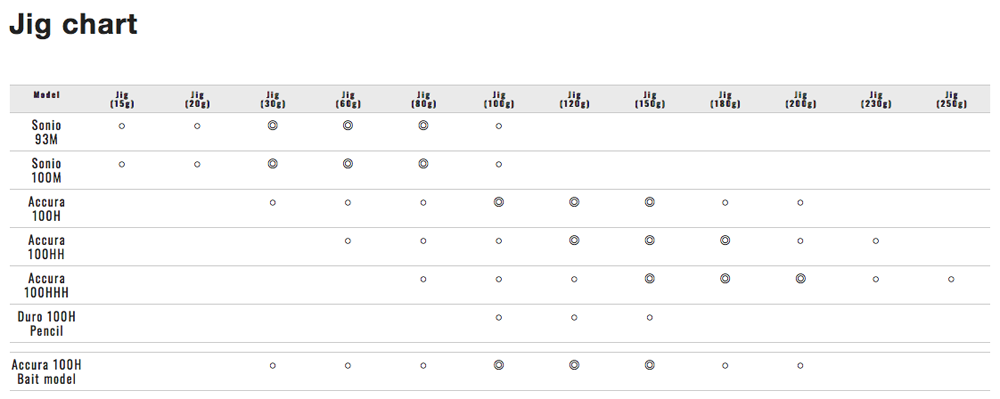Click the Duro 100H Pencil row label
Image resolution: width=1000 pixels, height=399 pixels.
pyautogui.click(x=47, y=324)
